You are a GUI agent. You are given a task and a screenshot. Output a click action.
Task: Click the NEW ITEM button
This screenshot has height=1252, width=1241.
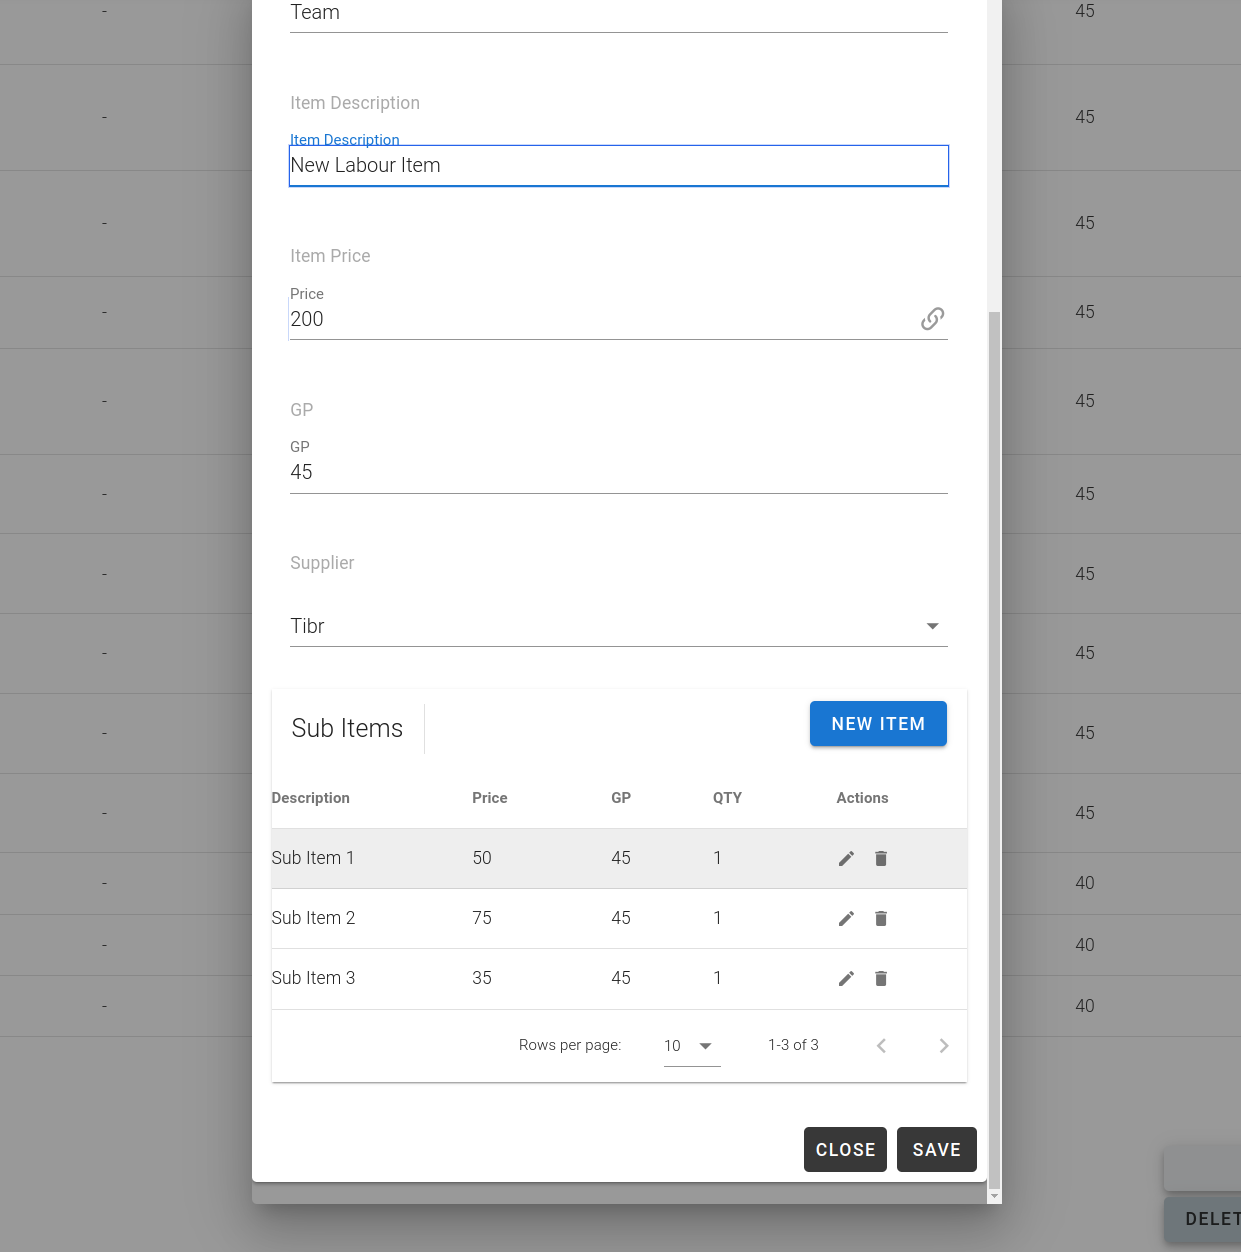tap(878, 724)
